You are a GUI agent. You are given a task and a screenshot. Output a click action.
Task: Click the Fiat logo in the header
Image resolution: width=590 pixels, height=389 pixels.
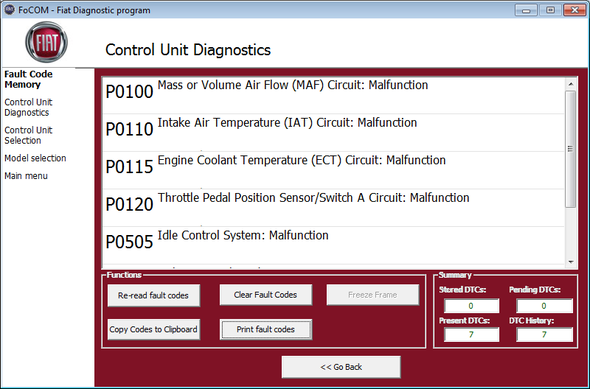[x=46, y=42]
